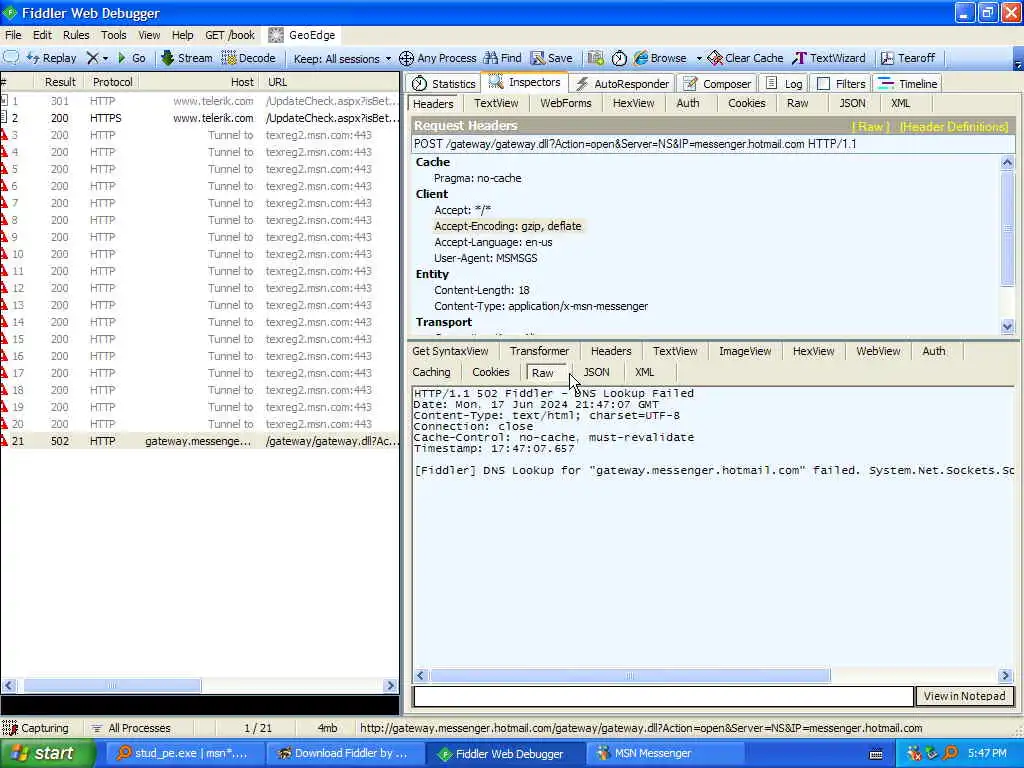The width and height of the screenshot is (1024, 768).
Task: Click the response pane horizontal scrollbar thumb
Action: click(x=630, y=675)
